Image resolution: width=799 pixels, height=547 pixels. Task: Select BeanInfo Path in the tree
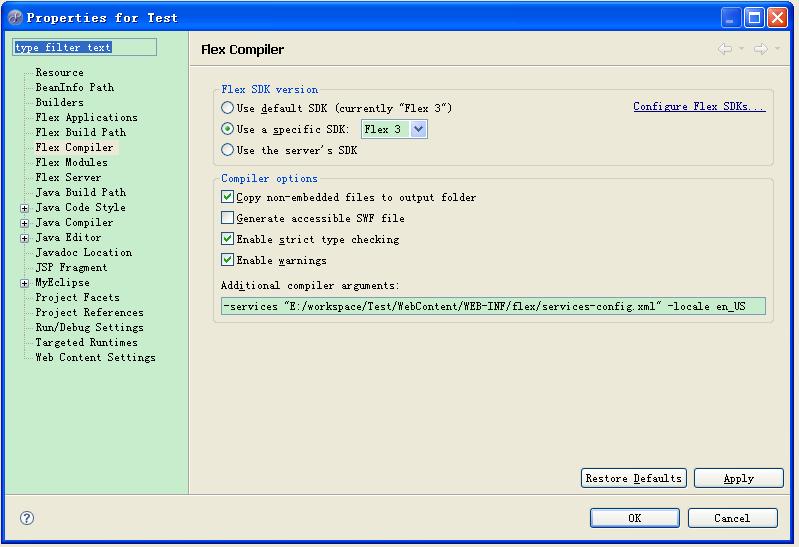(x=75, y=87)
